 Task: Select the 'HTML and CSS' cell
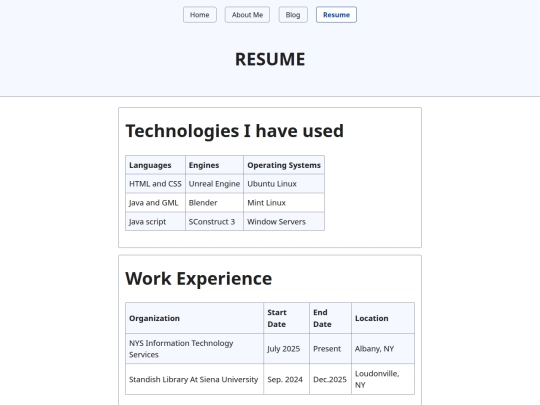tap(155, 184)
